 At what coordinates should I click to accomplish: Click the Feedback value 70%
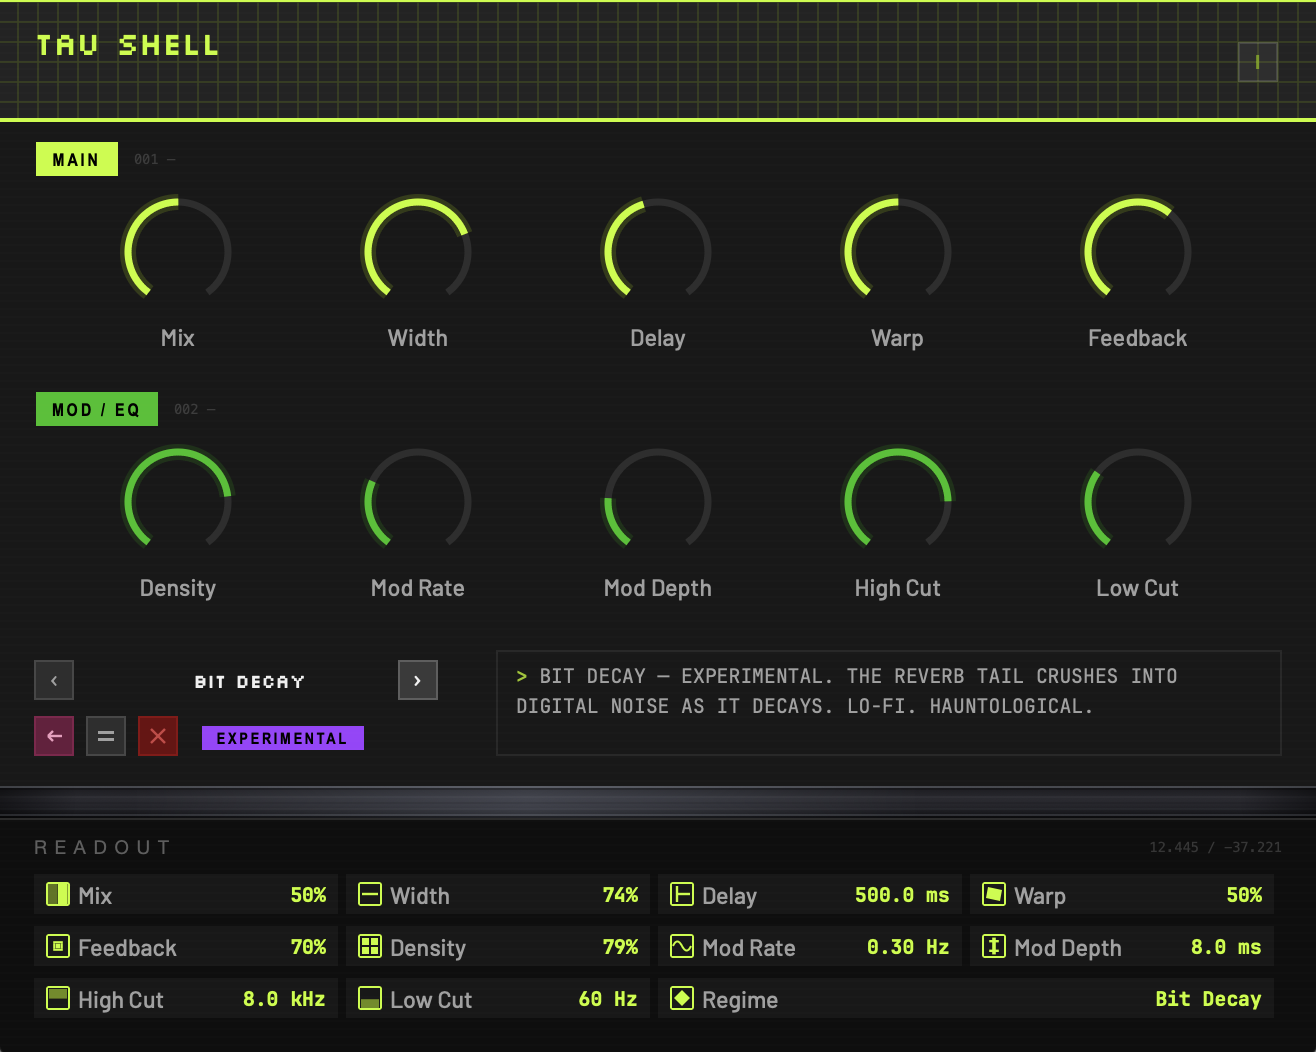[308, 947]
